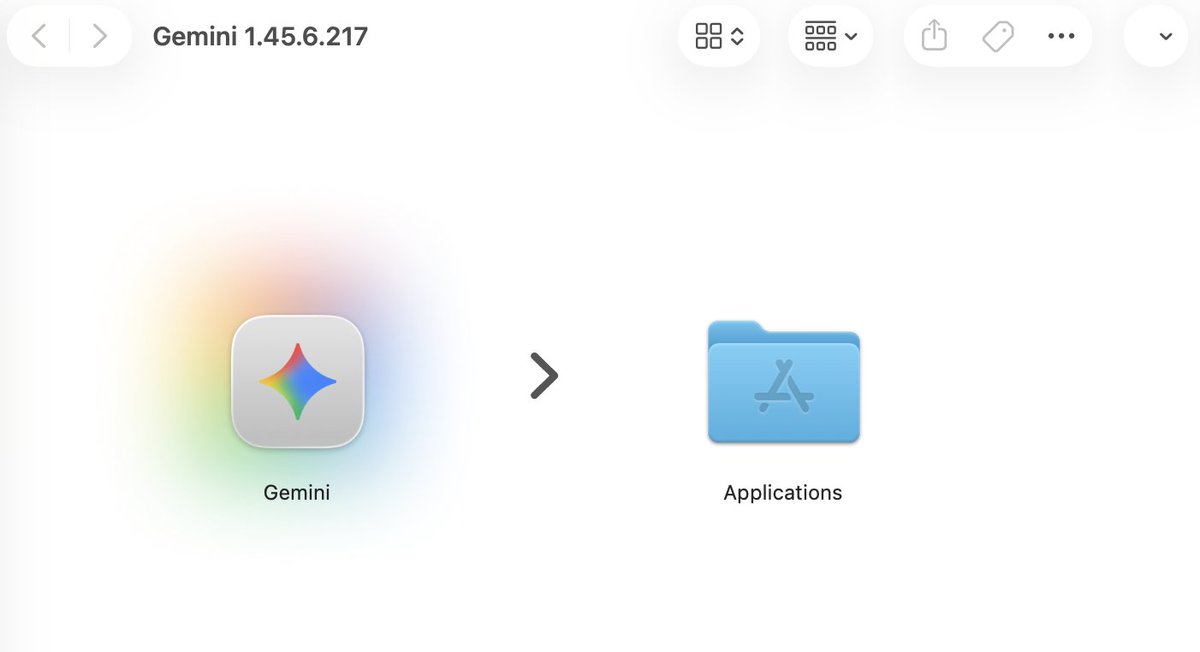Collapse the toolbar with the rightmost chevron
This screenshot has width=1200, height=652.
pos(1167,35)
